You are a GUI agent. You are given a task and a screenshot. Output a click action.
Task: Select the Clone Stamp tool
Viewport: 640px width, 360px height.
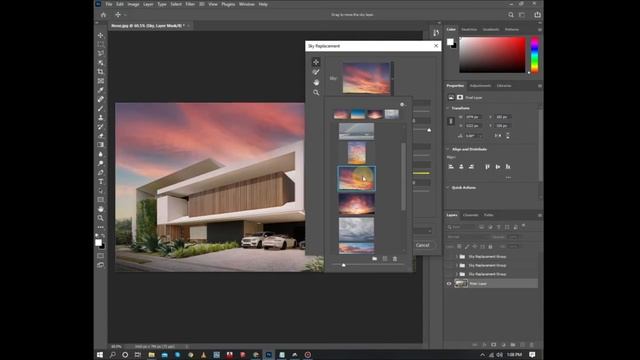[100, 118]
